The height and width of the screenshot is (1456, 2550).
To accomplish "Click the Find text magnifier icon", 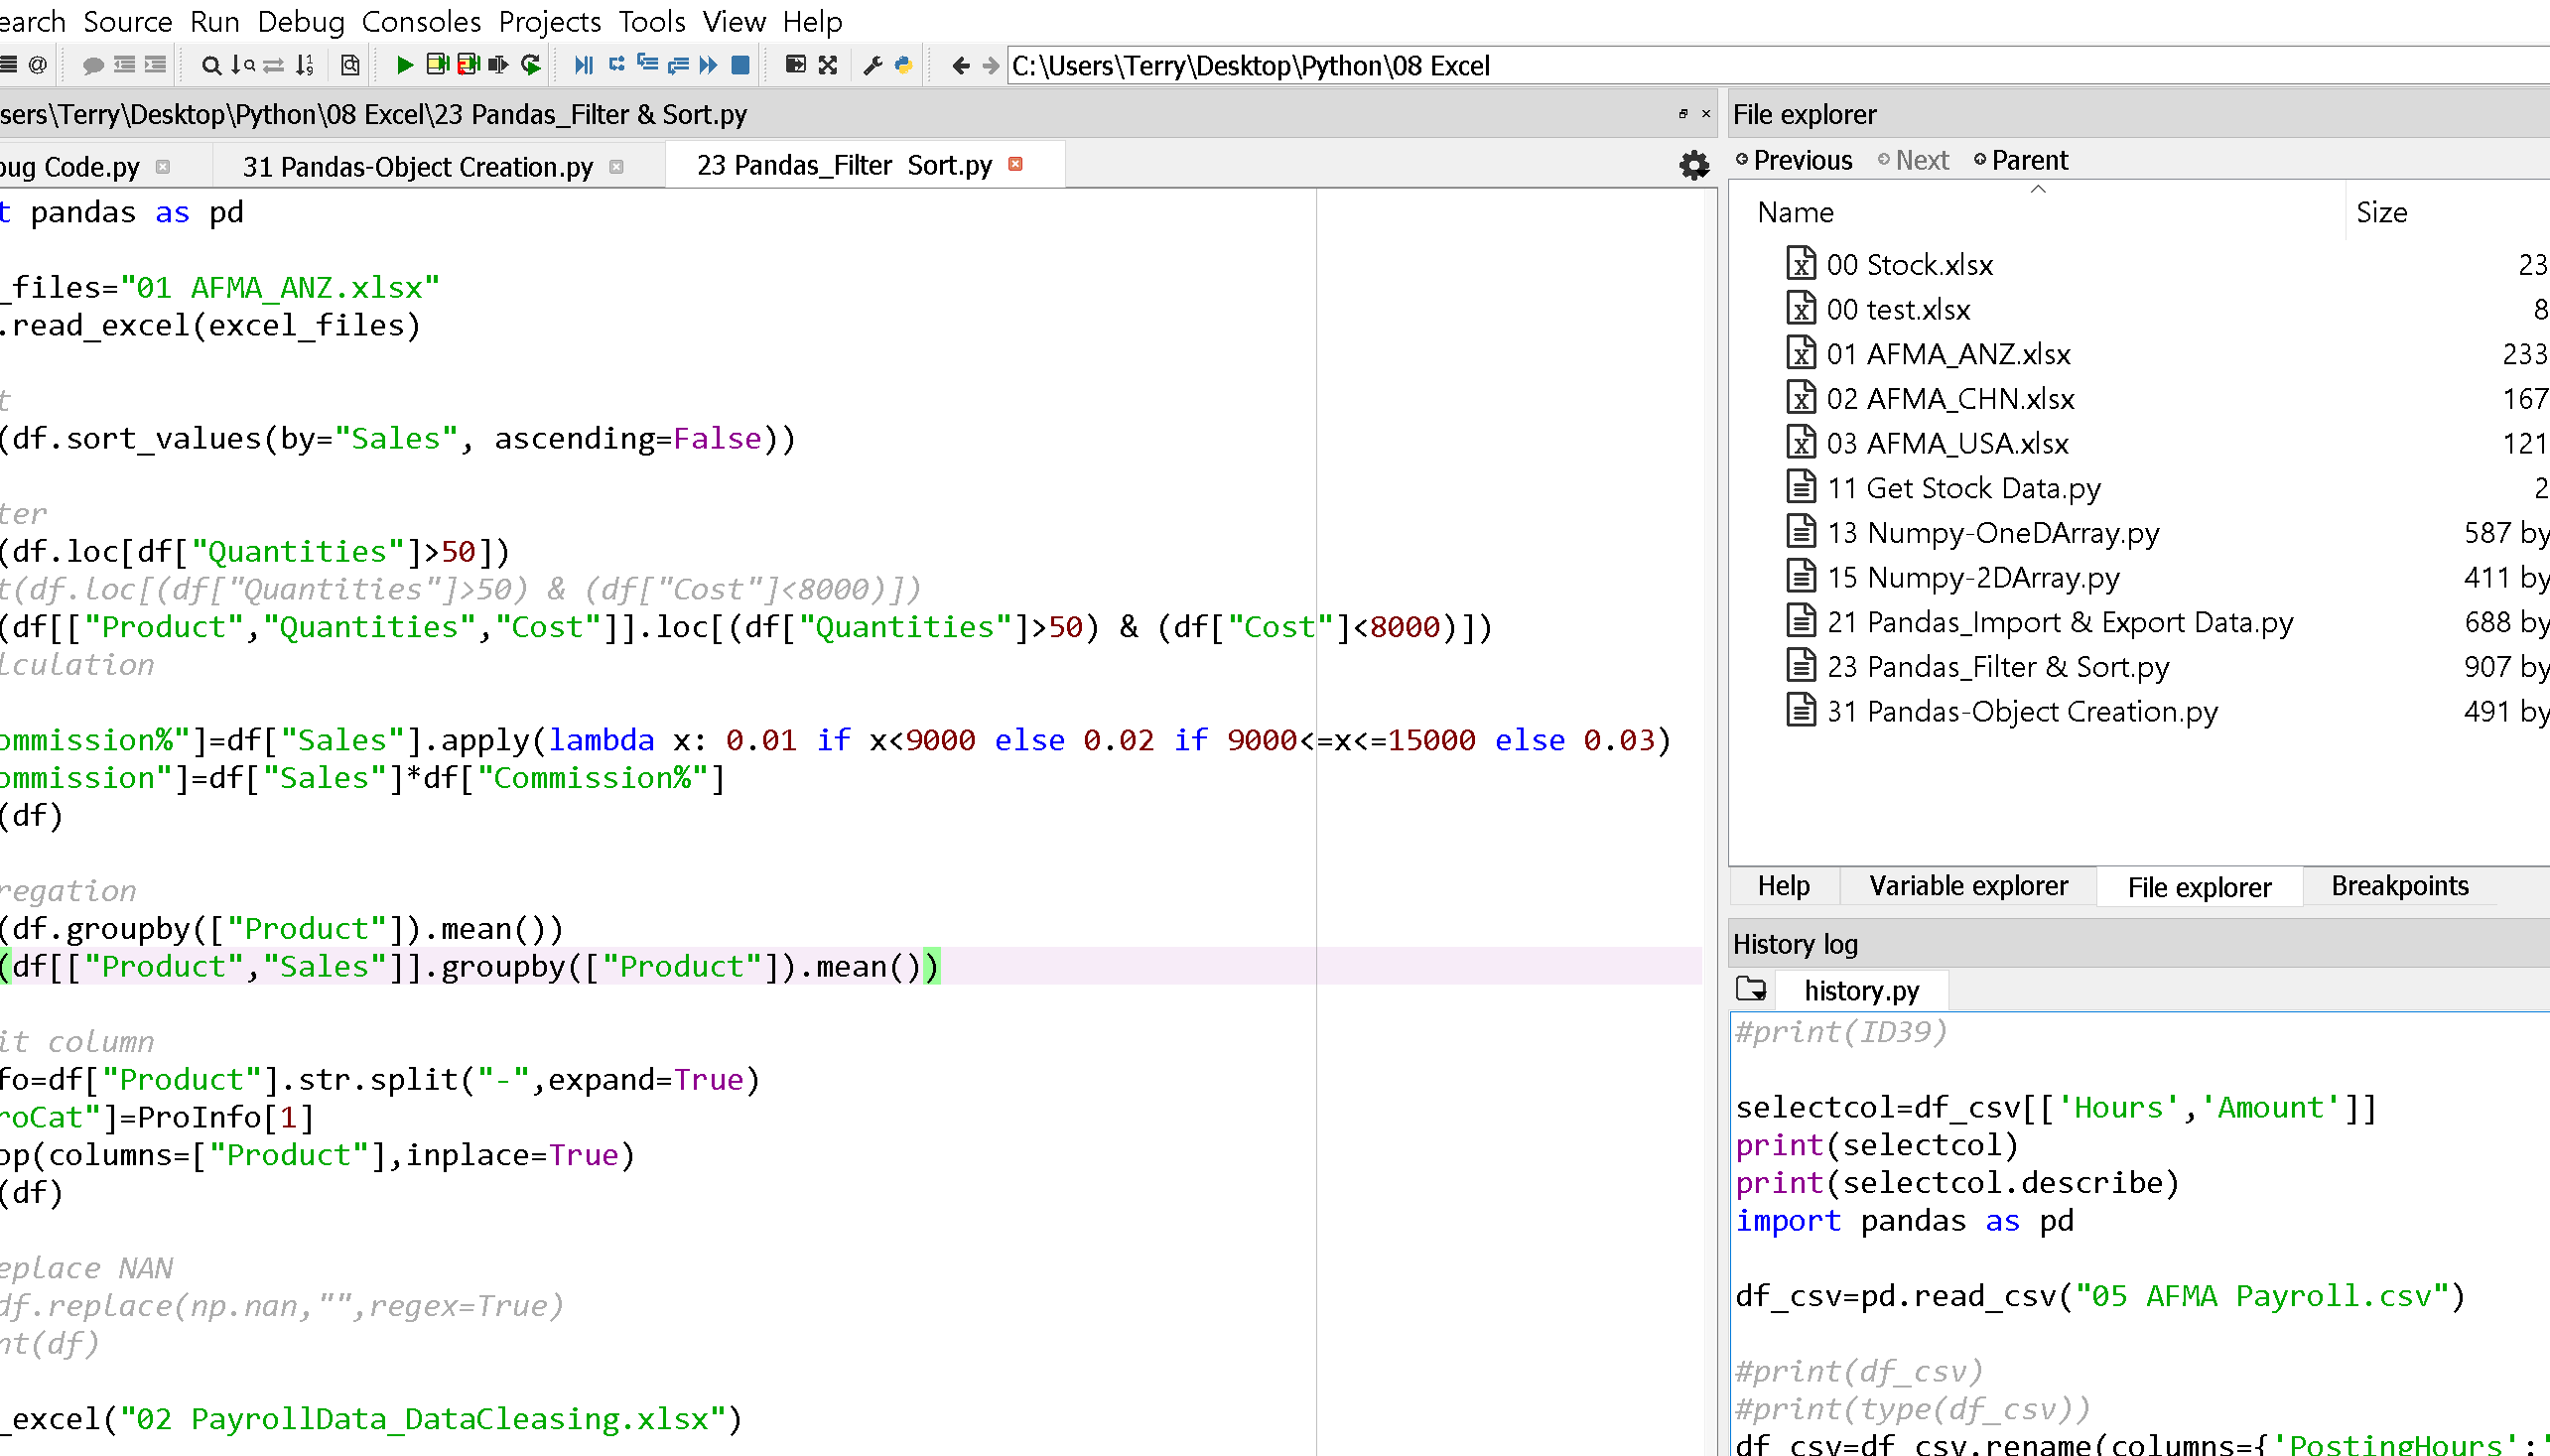I will 210,65.
